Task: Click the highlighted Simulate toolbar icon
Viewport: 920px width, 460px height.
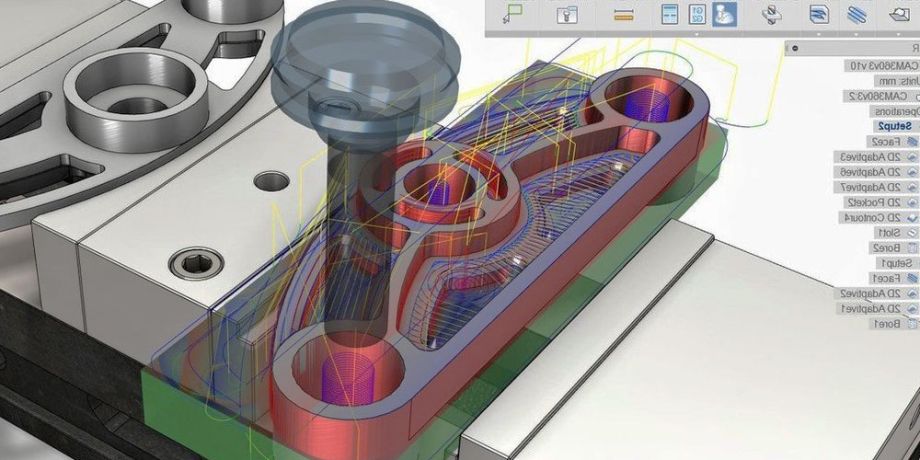Action: 725,14
